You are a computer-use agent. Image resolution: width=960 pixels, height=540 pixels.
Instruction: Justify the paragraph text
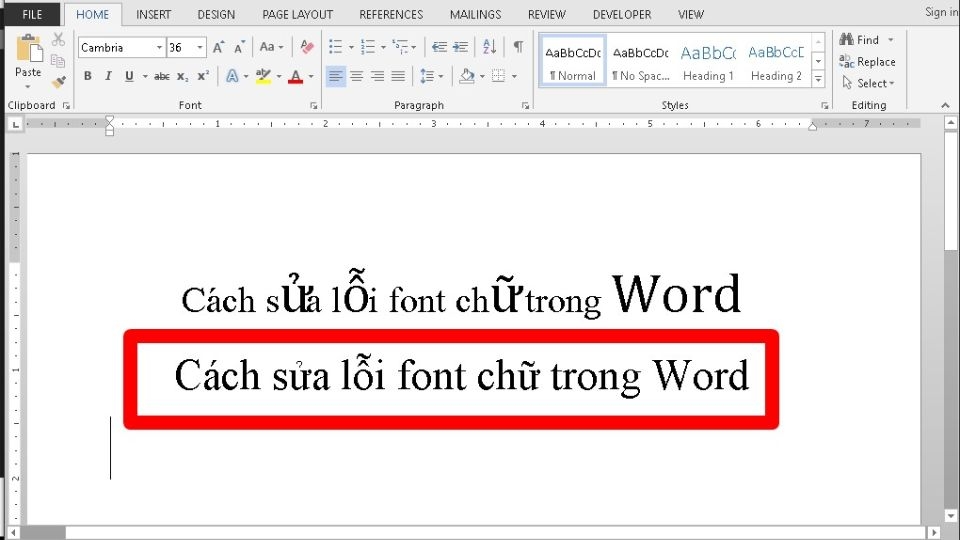click(x=398, y=77)
